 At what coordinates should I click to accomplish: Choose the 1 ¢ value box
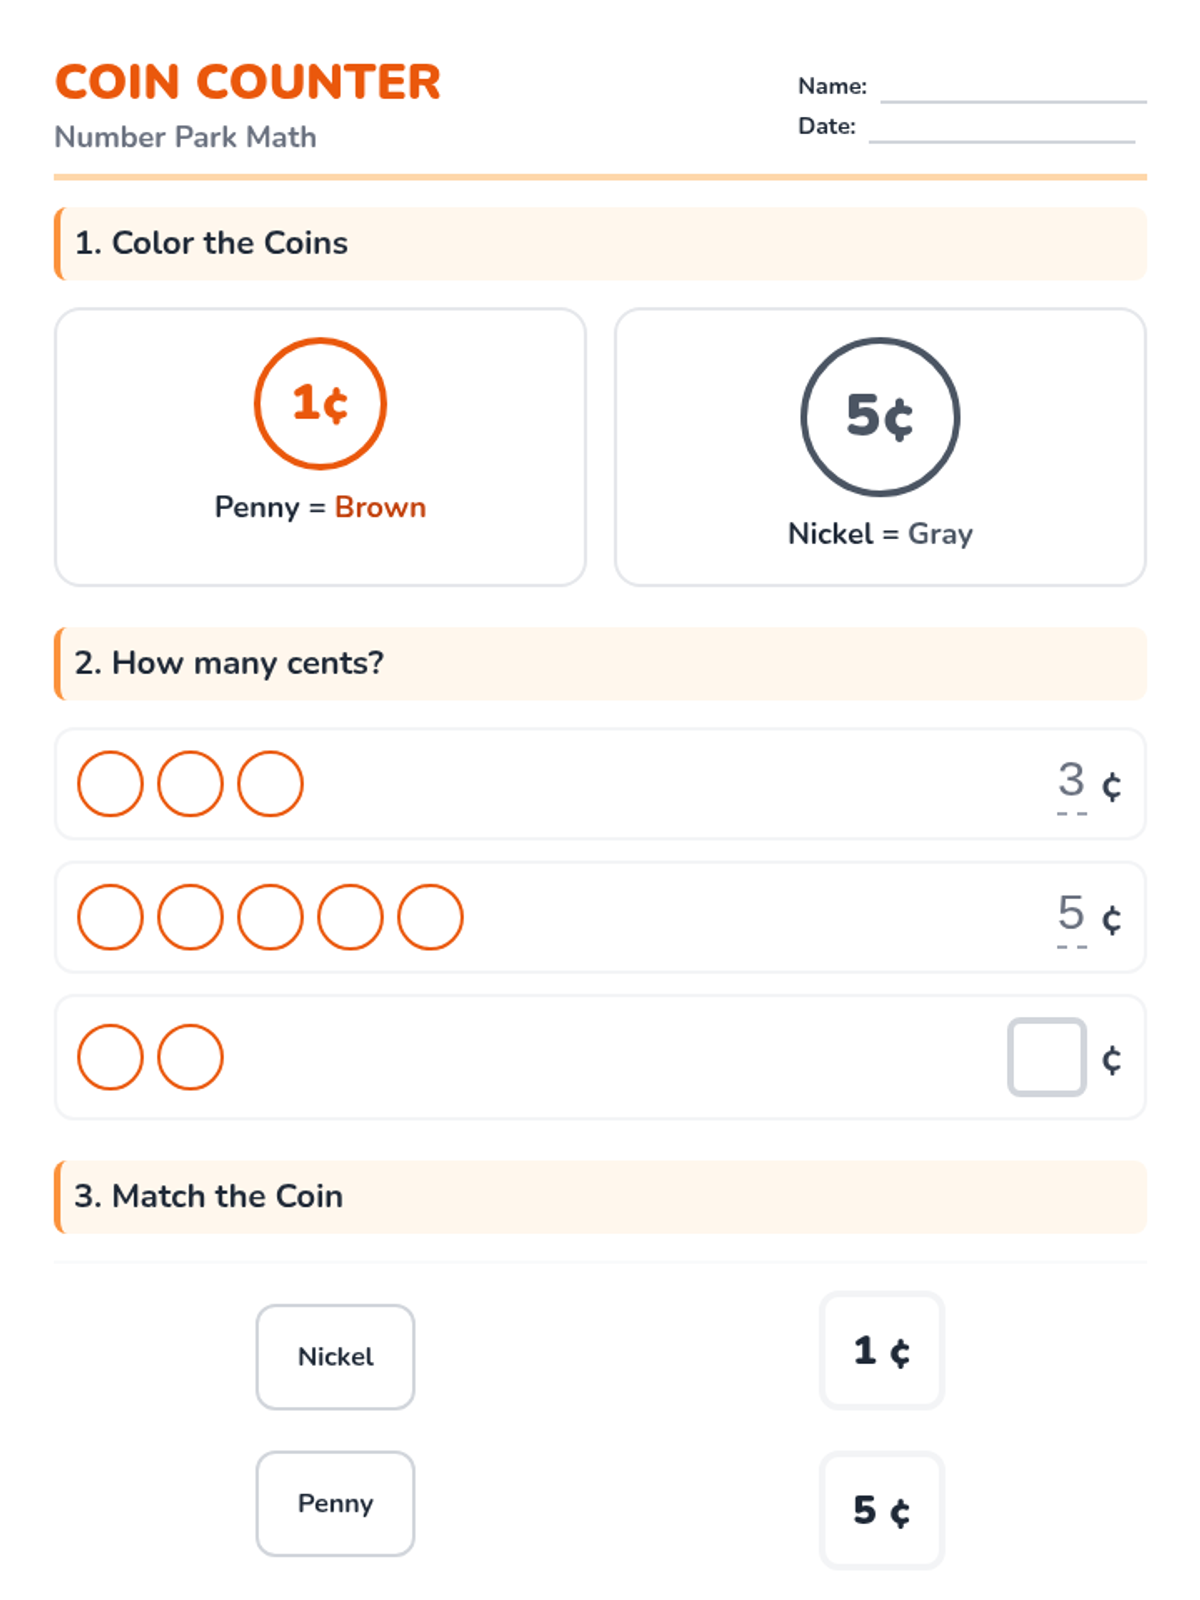pyautogui.click(x=881, y=1351)
